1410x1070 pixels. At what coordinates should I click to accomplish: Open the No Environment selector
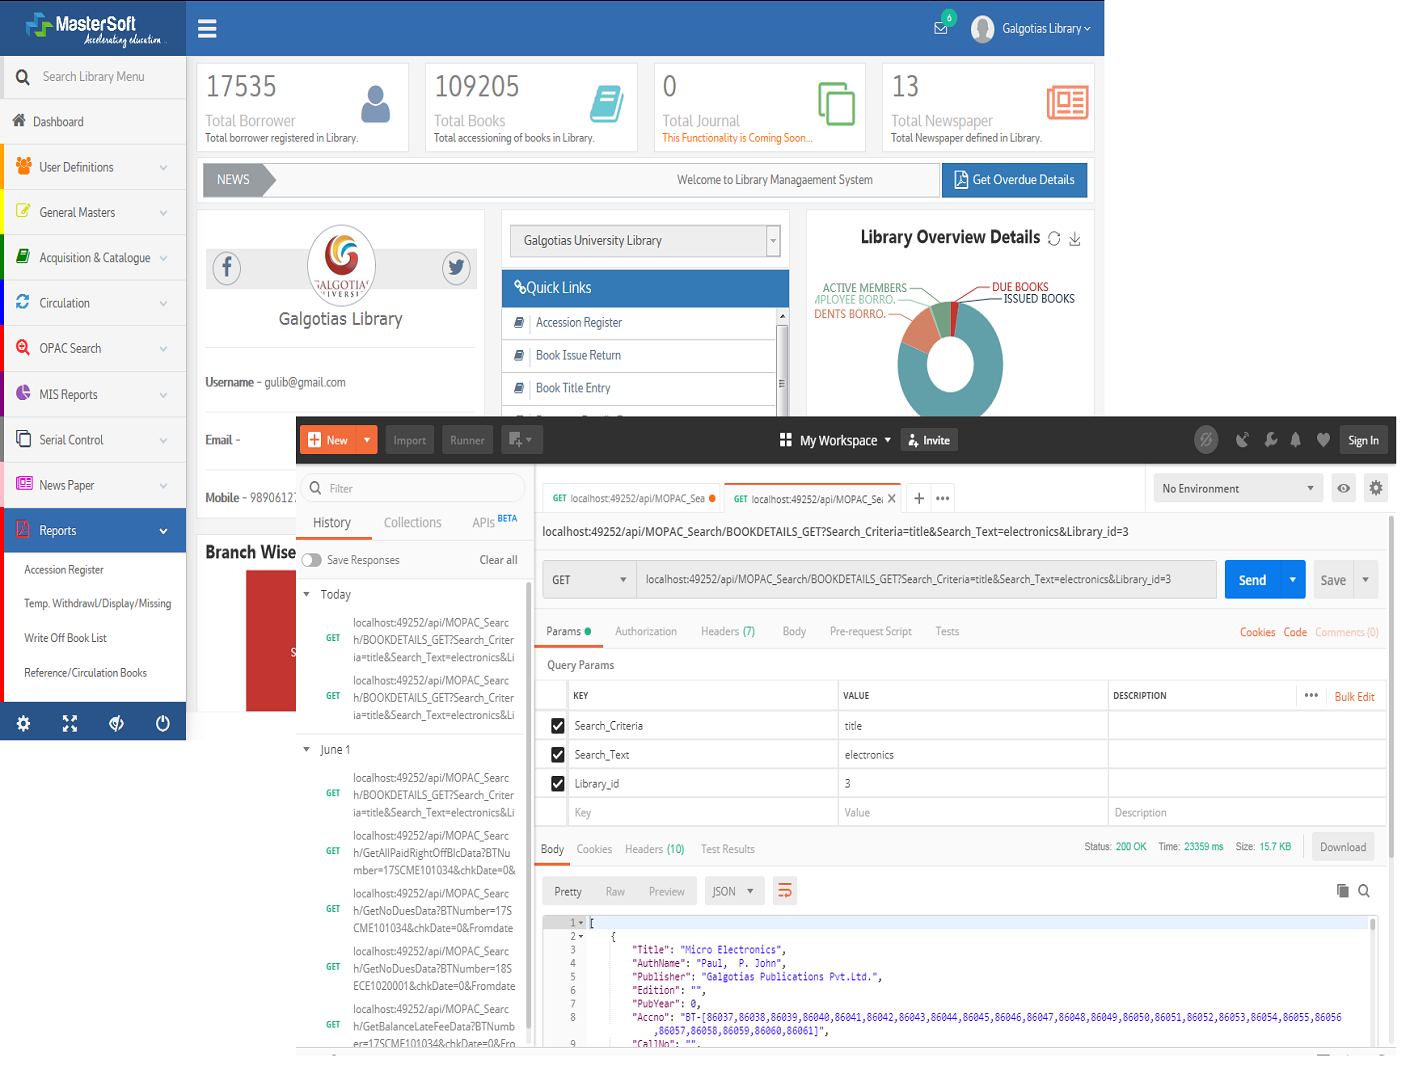[x=1238, y=488]
